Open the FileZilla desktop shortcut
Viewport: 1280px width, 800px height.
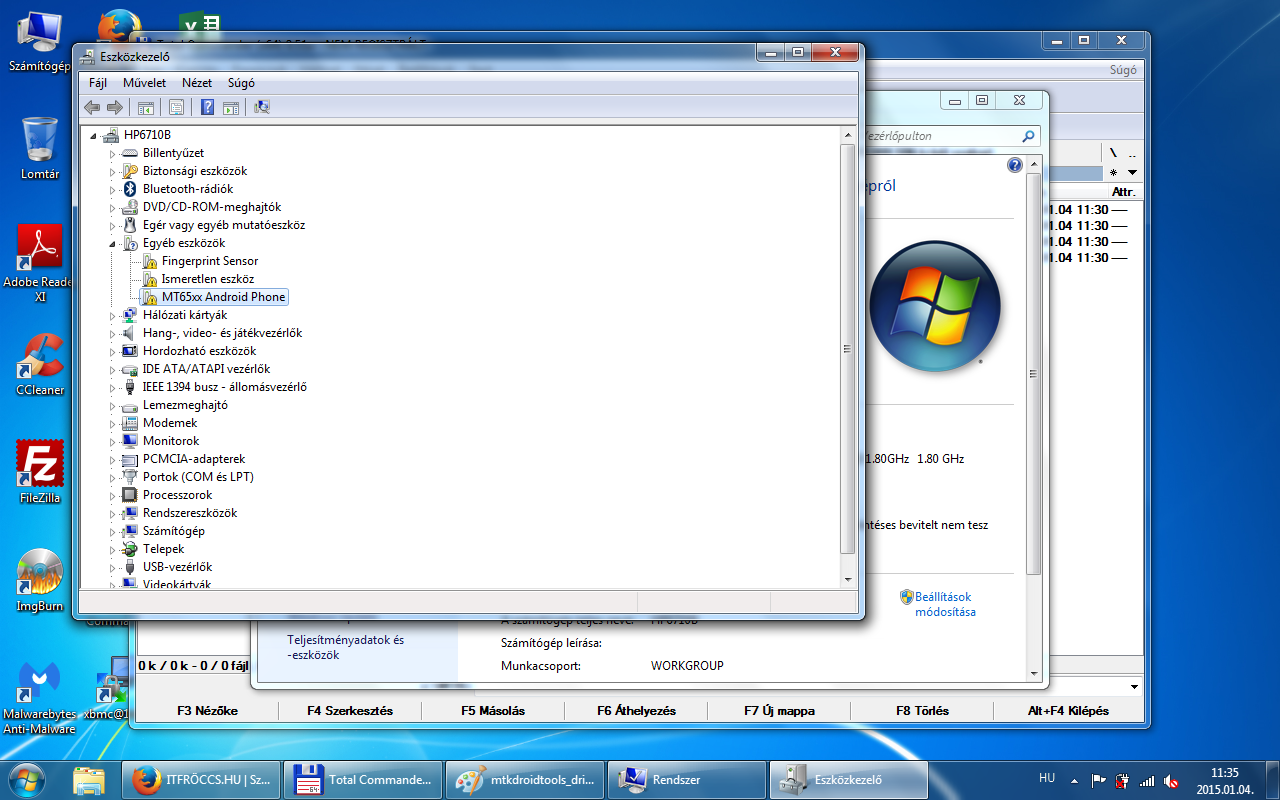pos(40,471)
